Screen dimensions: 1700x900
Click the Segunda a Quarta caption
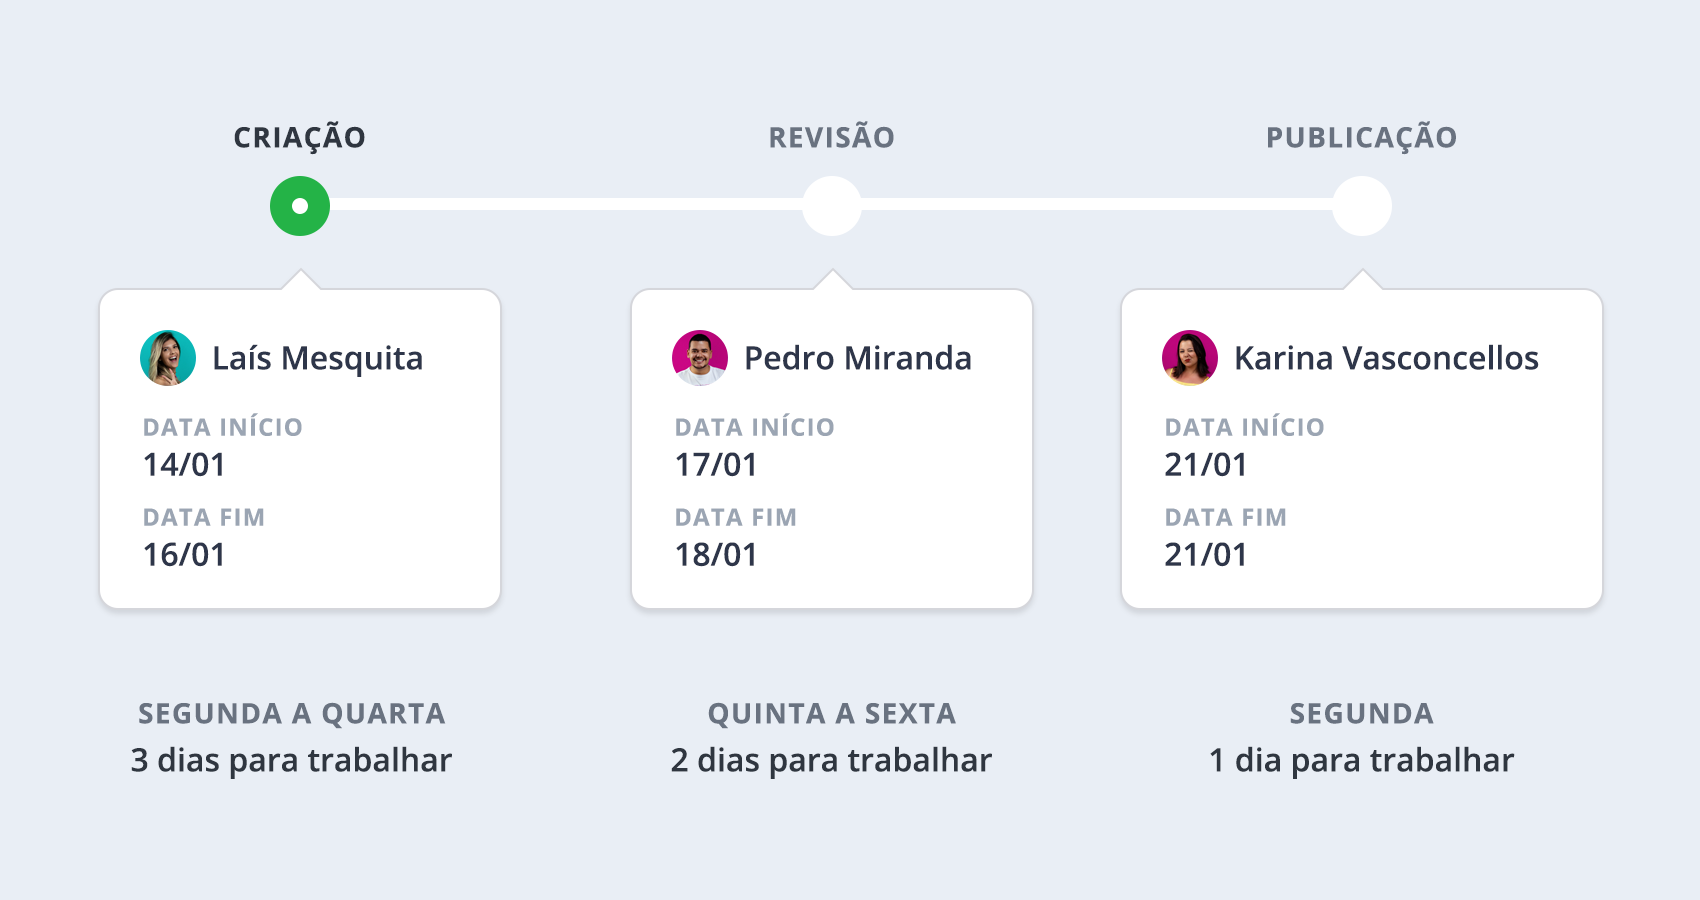tap(292, 714)
